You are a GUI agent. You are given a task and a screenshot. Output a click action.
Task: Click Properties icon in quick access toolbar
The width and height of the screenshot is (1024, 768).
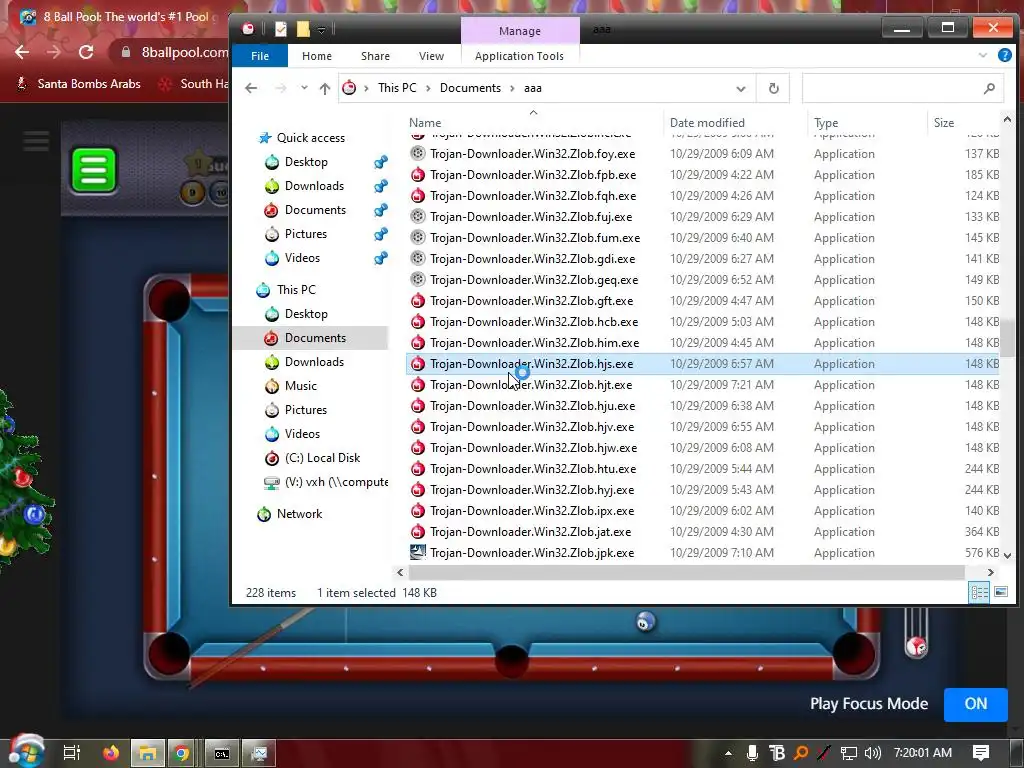click(281, 29)
